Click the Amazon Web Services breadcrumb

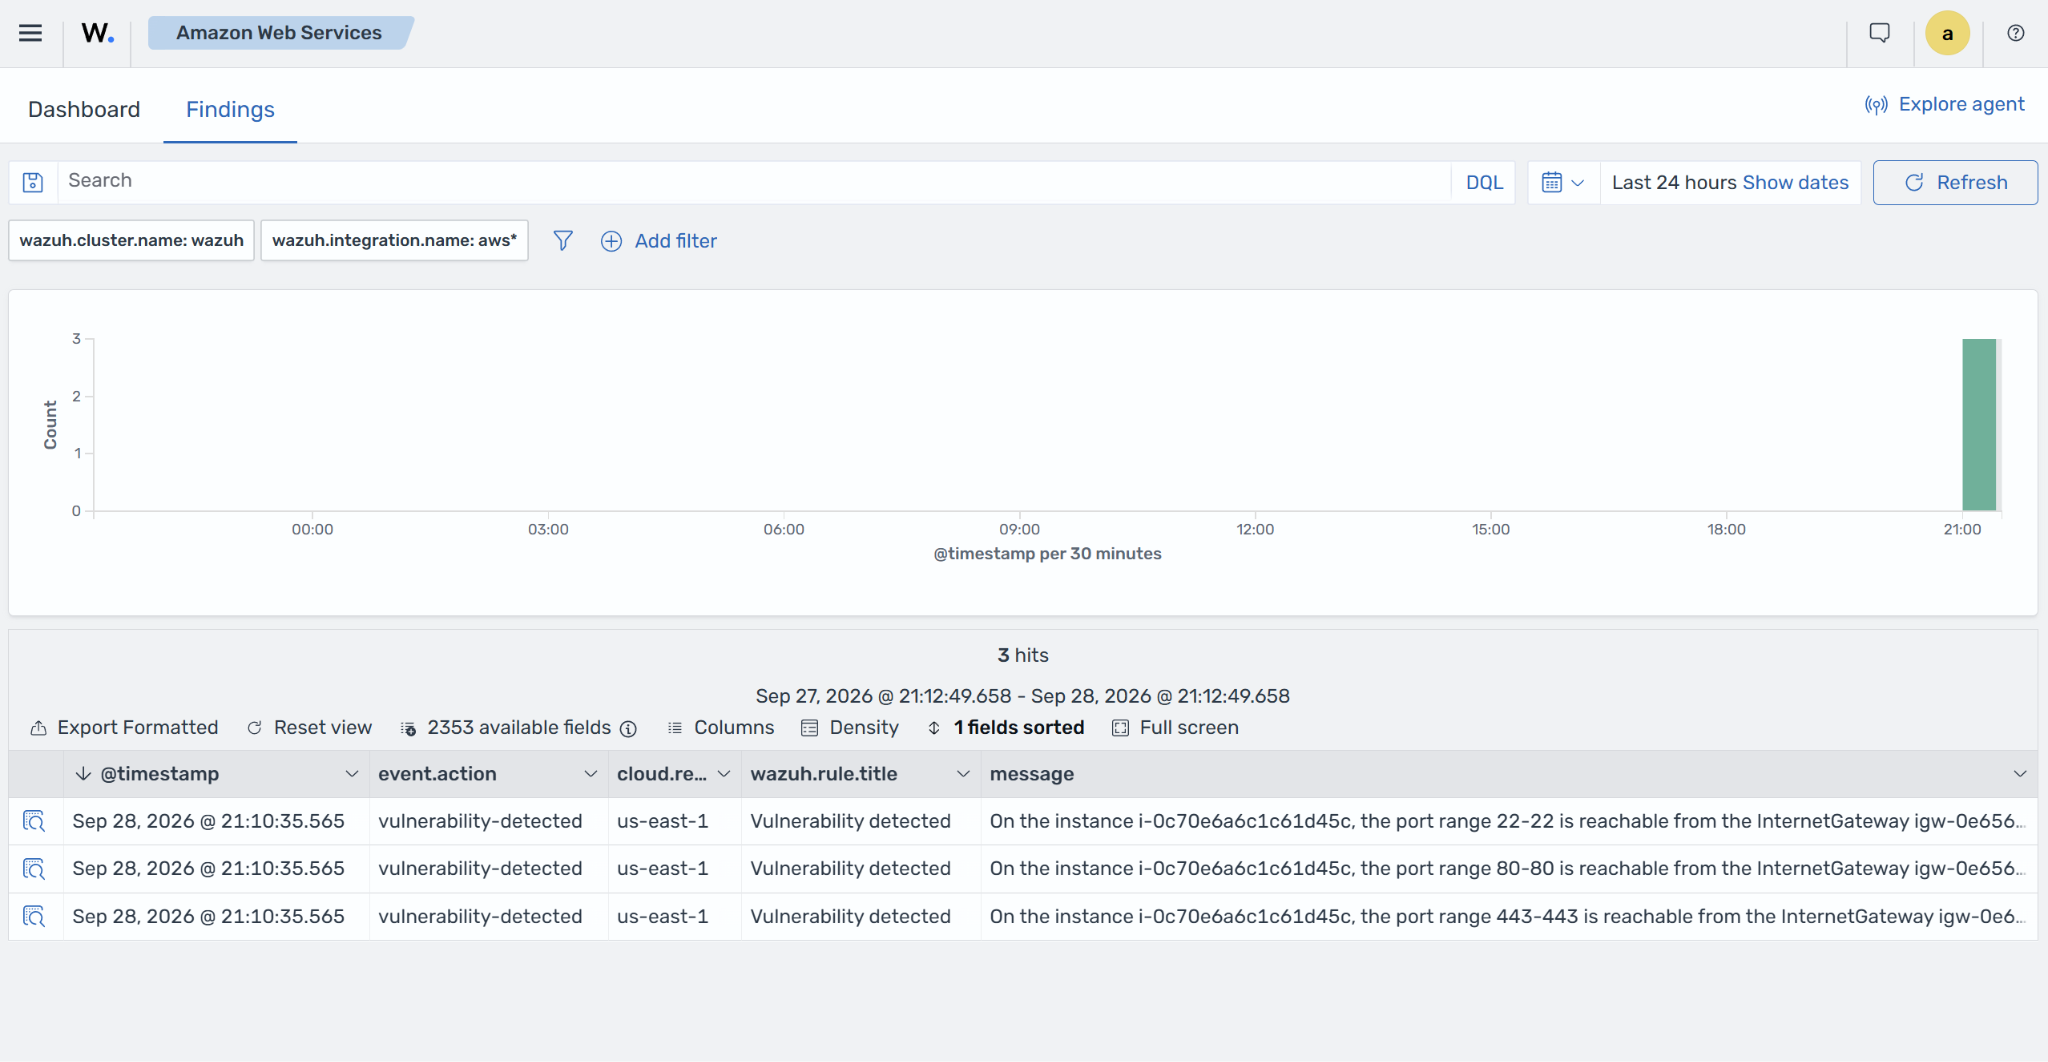279,33
